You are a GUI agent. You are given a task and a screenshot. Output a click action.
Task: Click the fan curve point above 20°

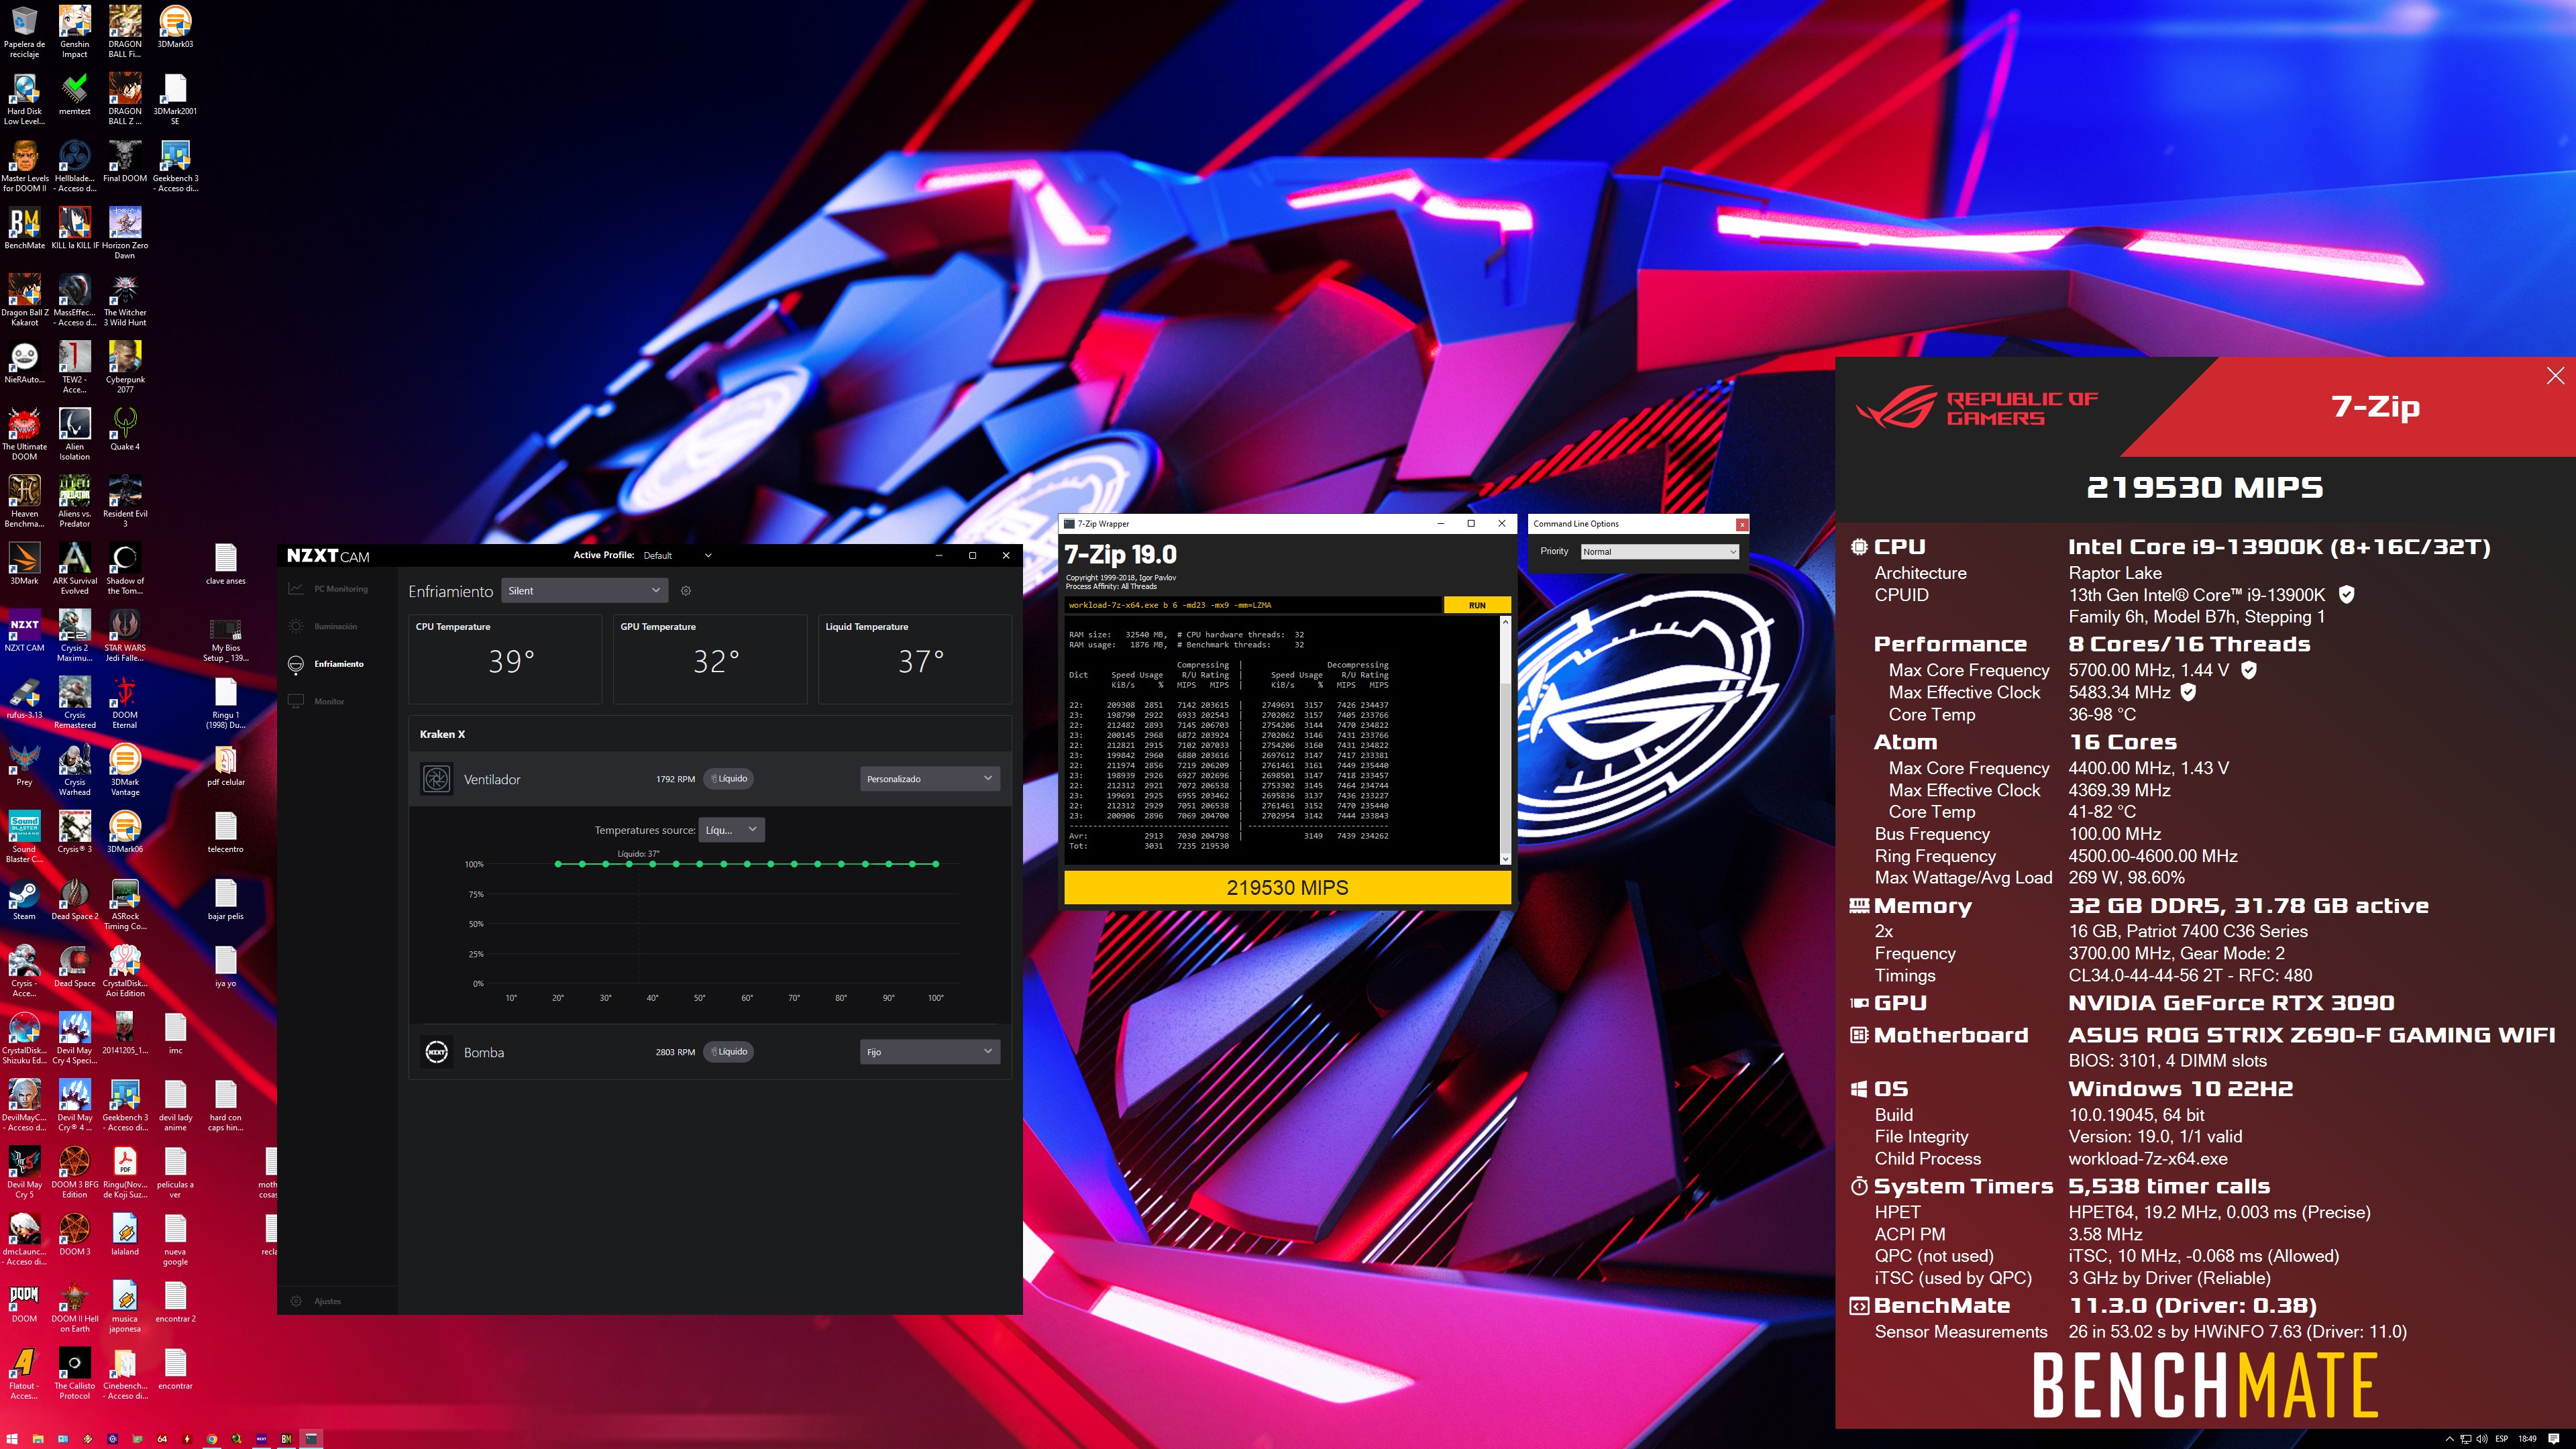[558, 864]
